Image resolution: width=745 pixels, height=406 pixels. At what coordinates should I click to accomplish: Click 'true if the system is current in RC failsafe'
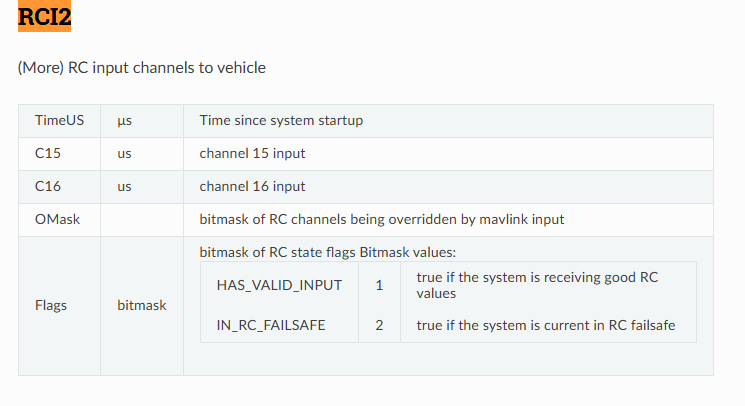click(546, 325)
